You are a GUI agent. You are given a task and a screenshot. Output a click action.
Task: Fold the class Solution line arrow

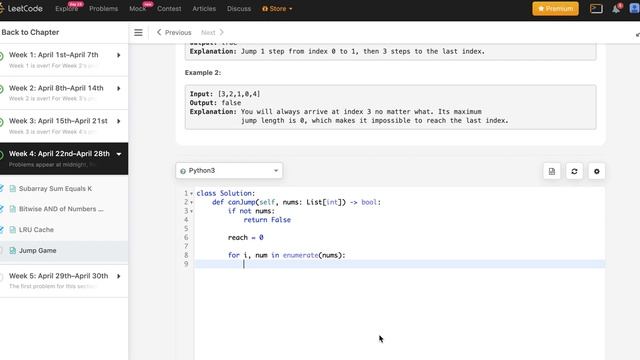tap(191, 193)
